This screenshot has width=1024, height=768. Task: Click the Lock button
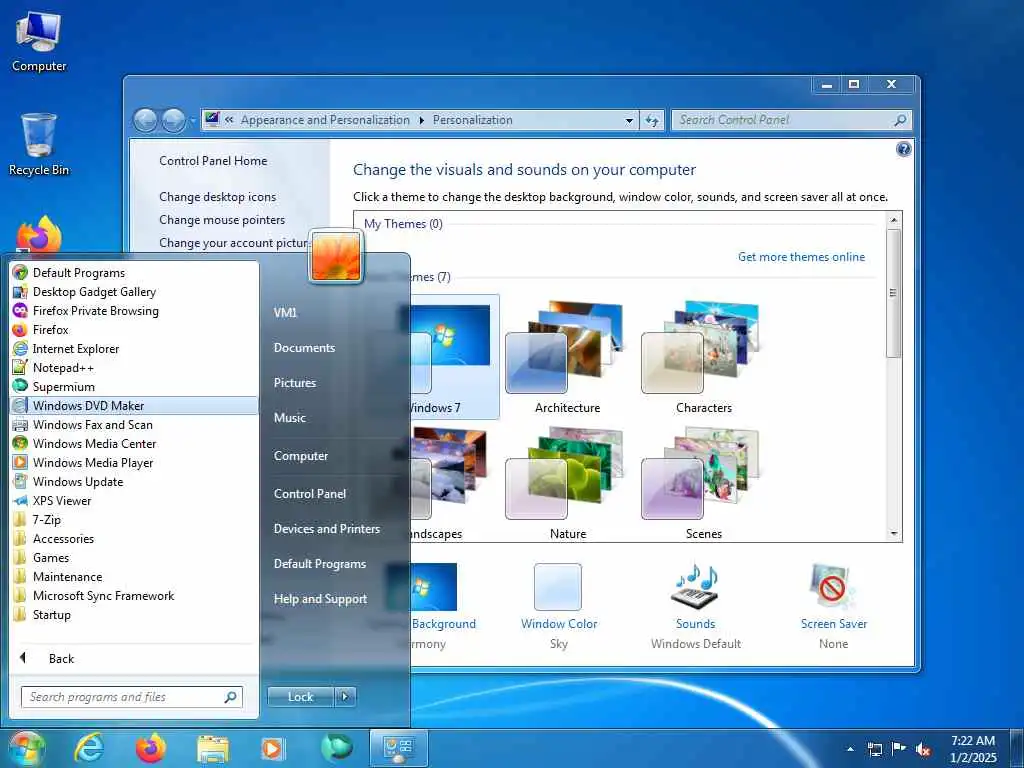pos(301,697)
